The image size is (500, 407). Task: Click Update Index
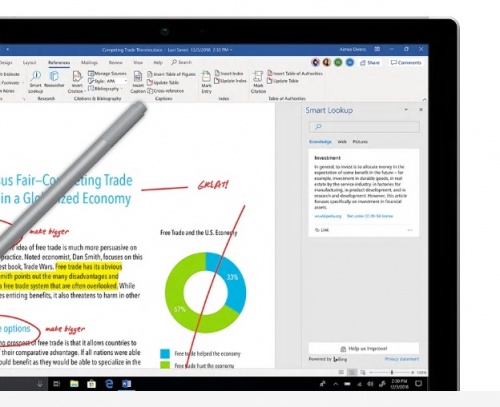(230, 81)
